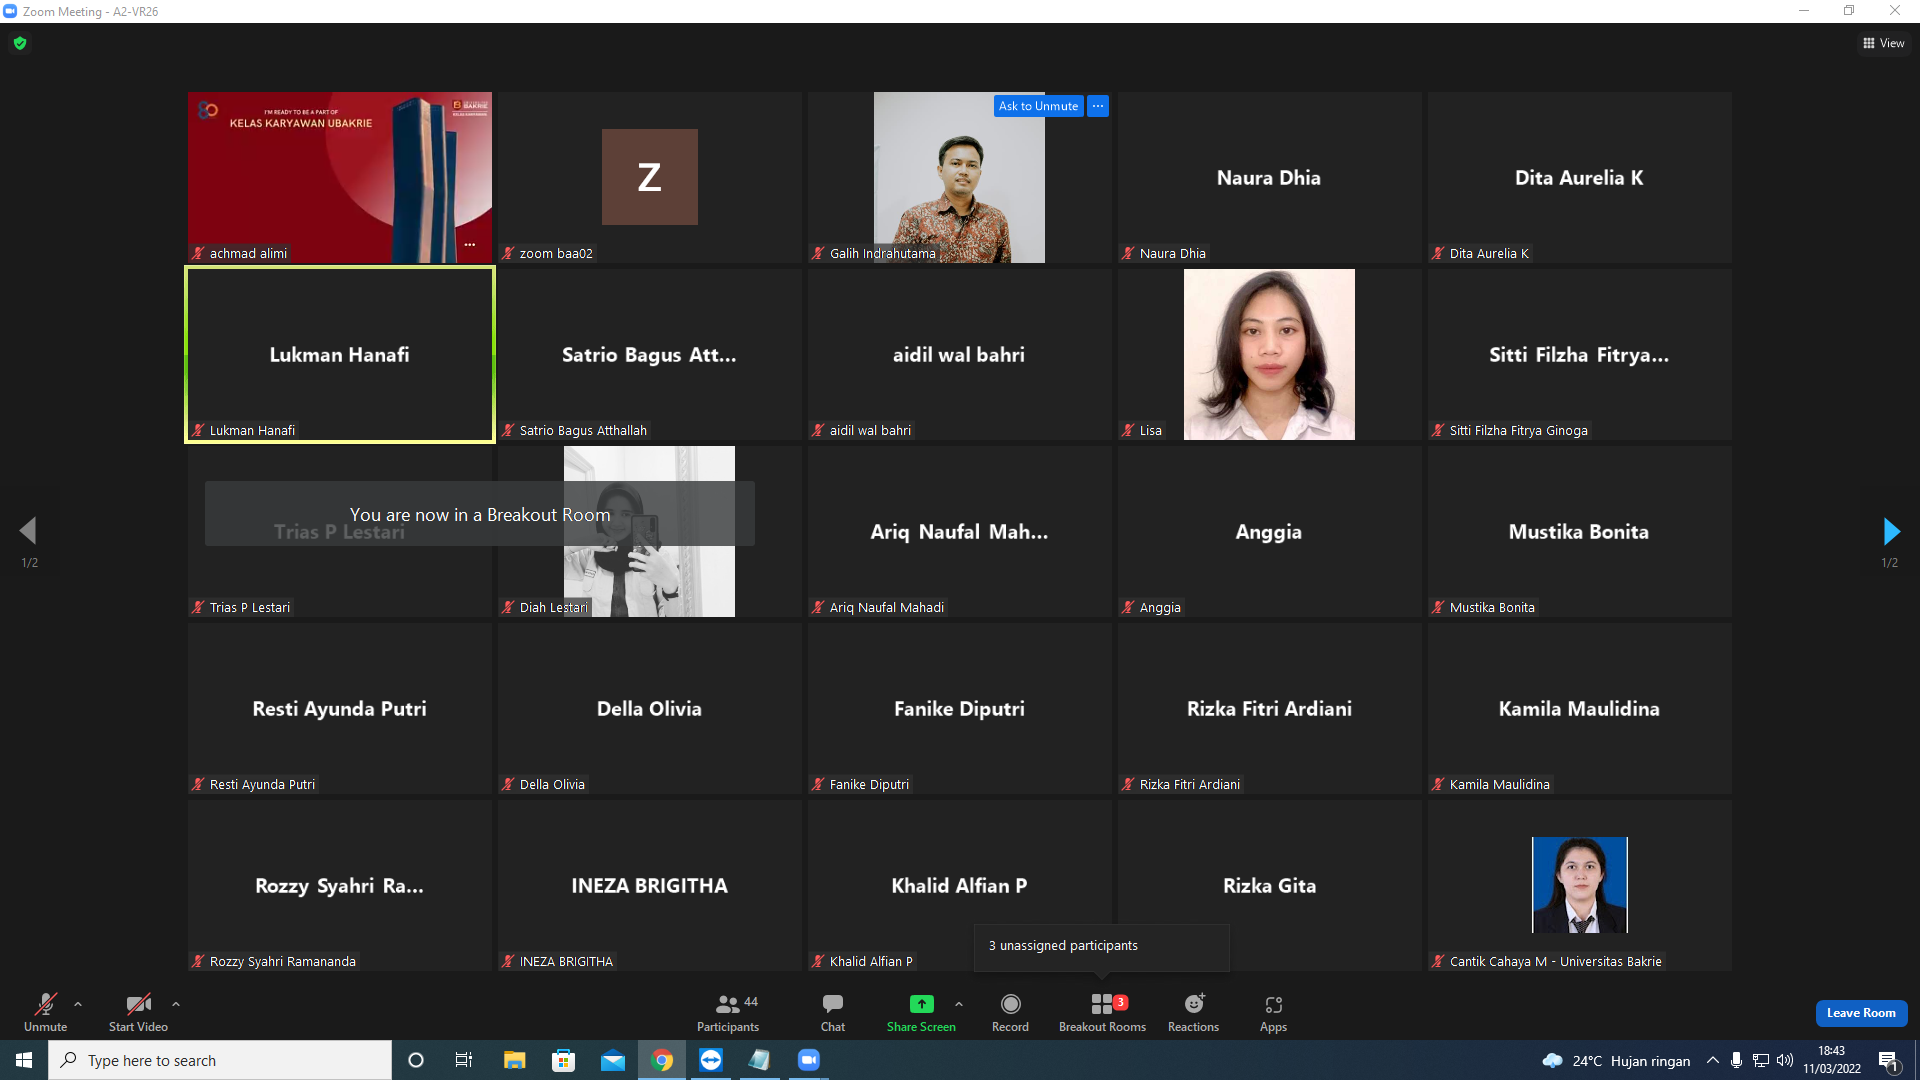Image resolution: width=1920 pixels, height=1080 pixels.
Task: Start recording with Record button
Action: pos(1010,1012)
